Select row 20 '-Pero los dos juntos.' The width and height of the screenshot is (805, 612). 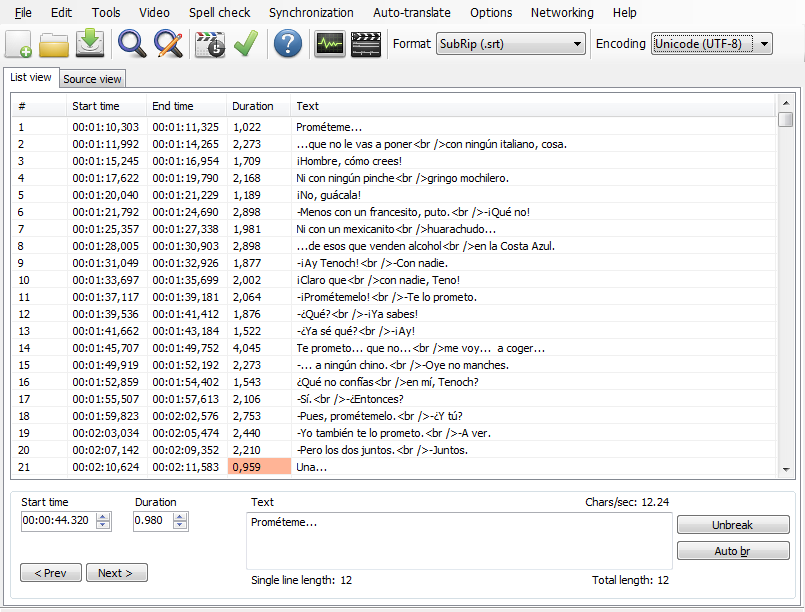pos(382,450)
